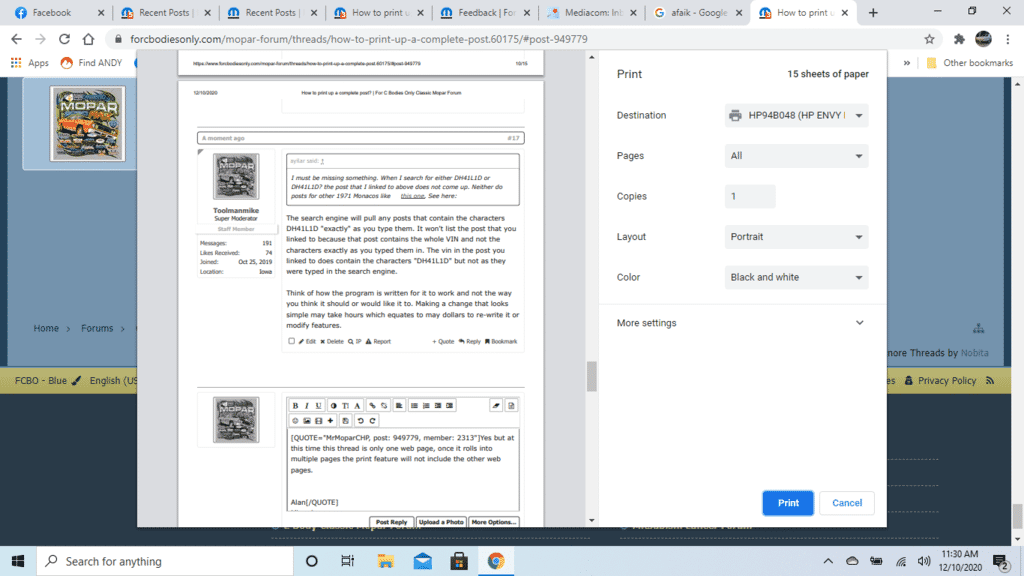Switch to the Mediacom Inbox tab

[x=590, y=13]
